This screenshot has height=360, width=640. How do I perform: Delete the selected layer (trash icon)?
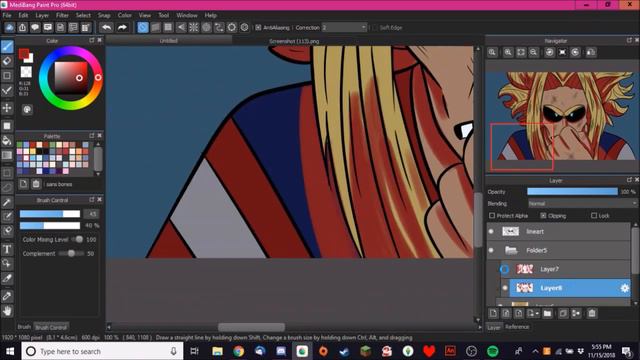coord(592,313)
